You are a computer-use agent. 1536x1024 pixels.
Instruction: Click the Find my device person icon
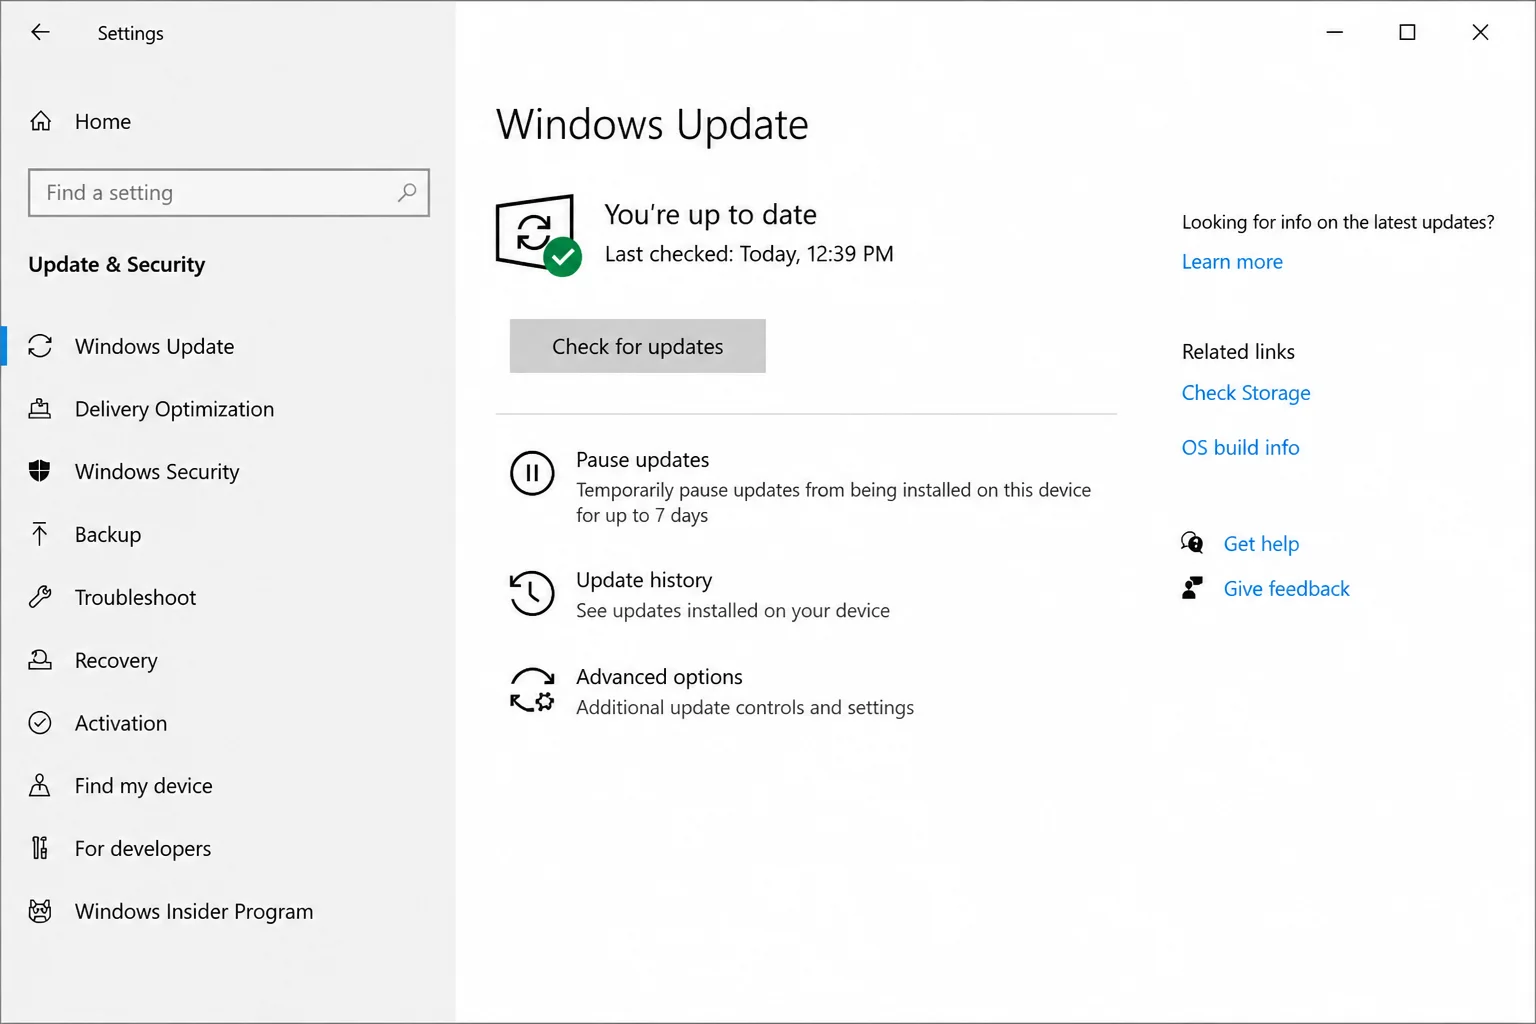(40, 785)
